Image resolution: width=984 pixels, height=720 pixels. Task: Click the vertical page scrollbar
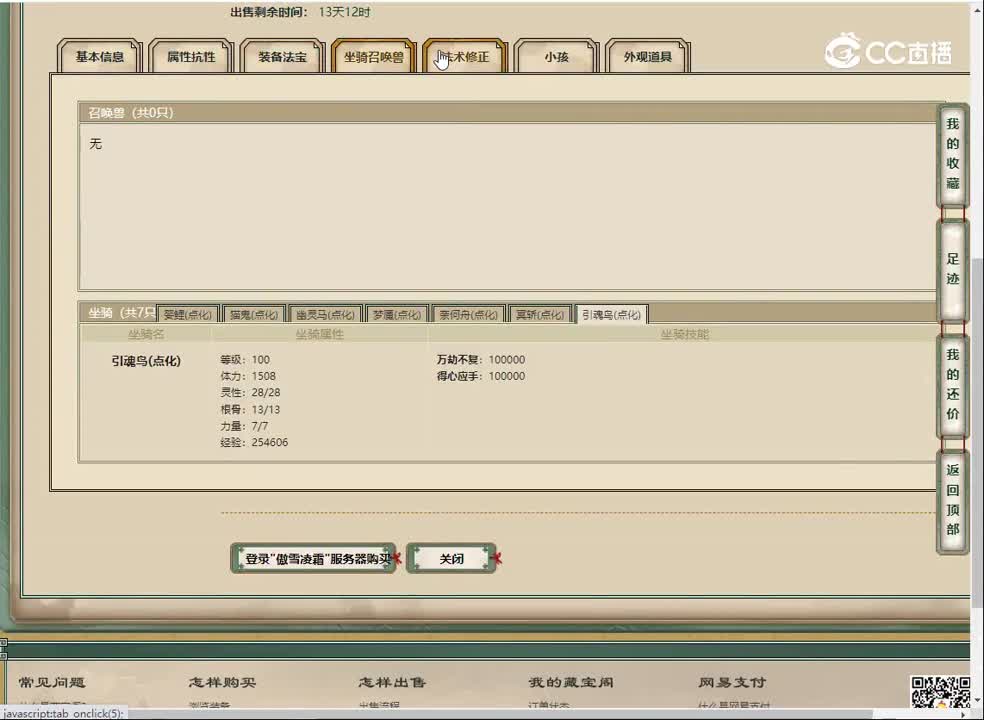pos(976,300)
